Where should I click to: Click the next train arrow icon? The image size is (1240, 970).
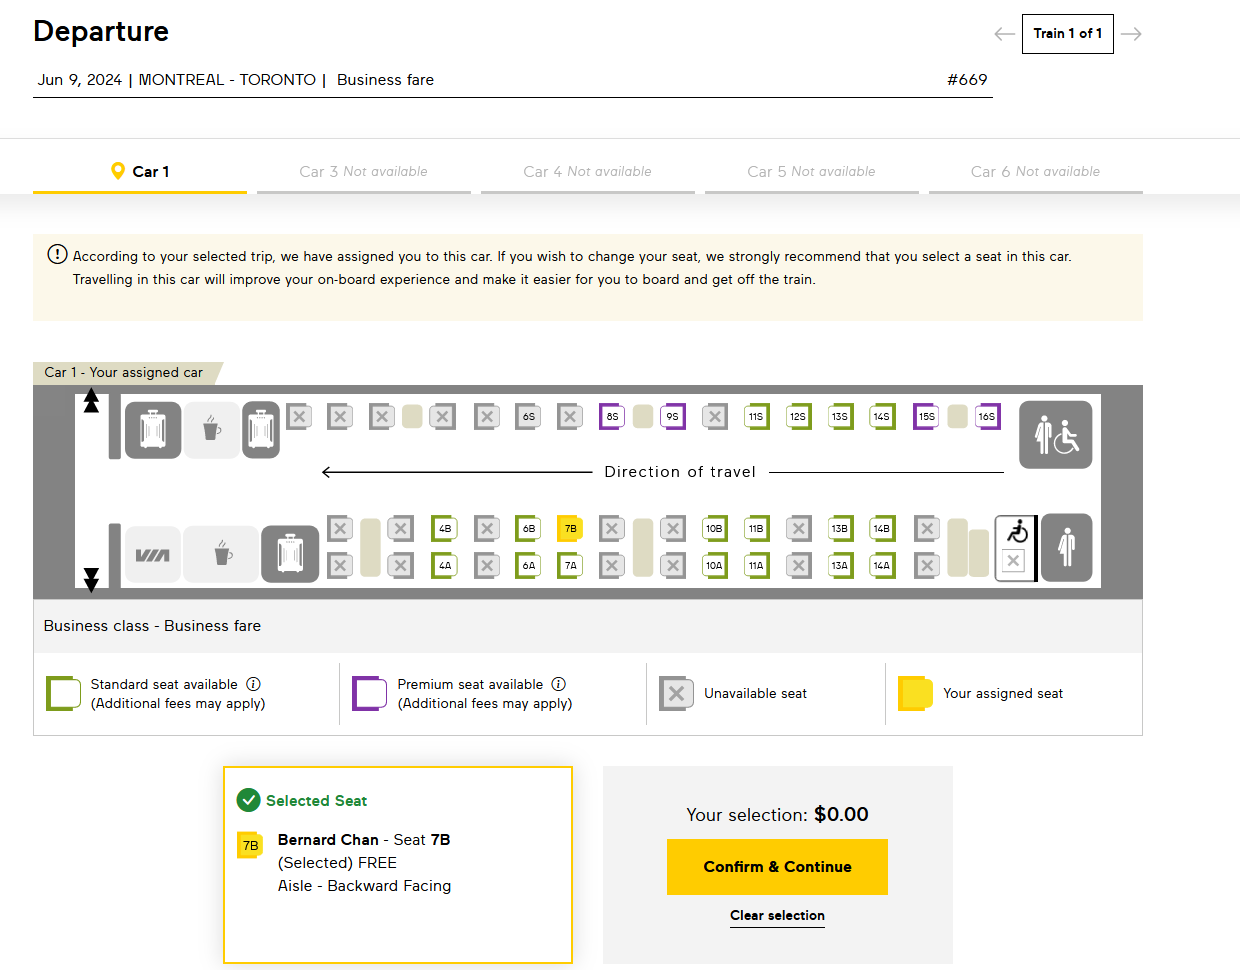1131,34
